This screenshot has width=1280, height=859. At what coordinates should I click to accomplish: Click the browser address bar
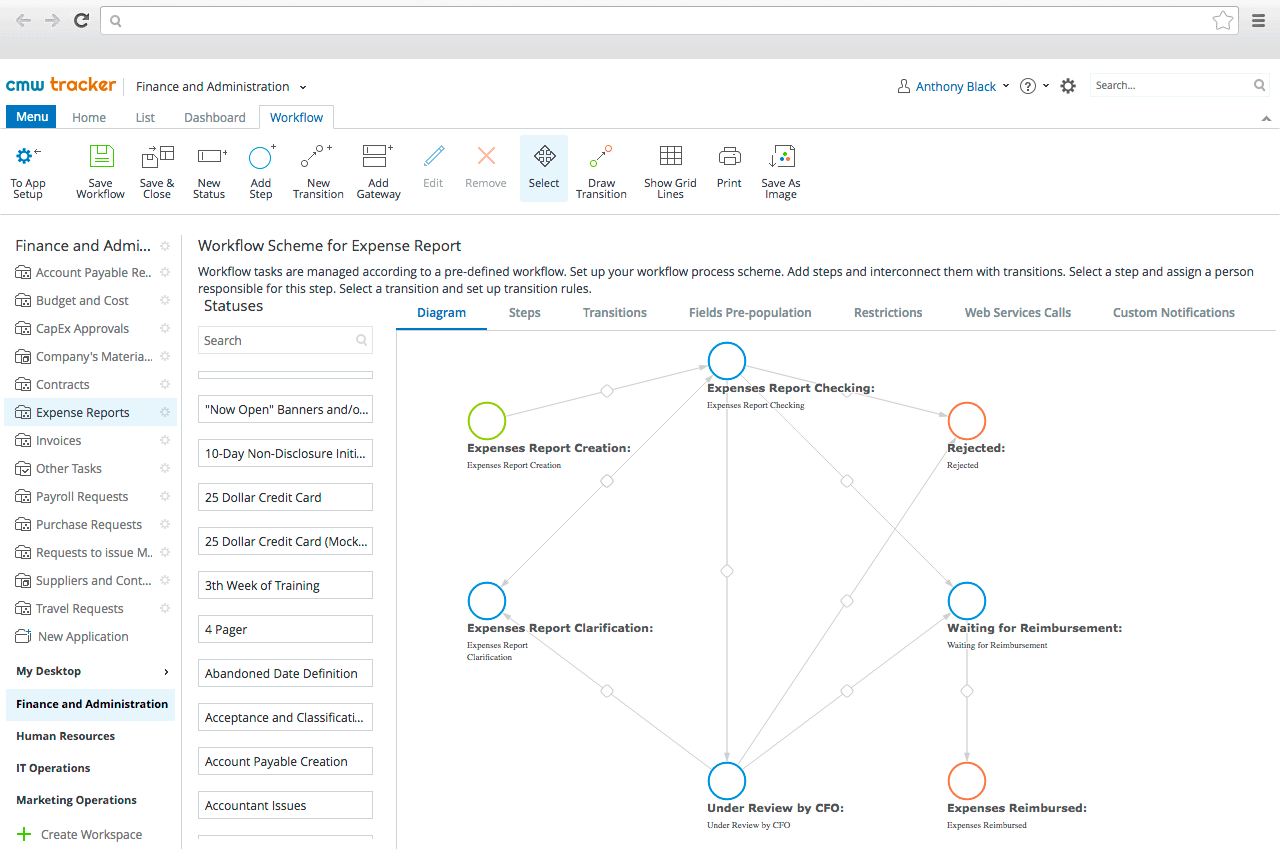[x=668, y=20]
